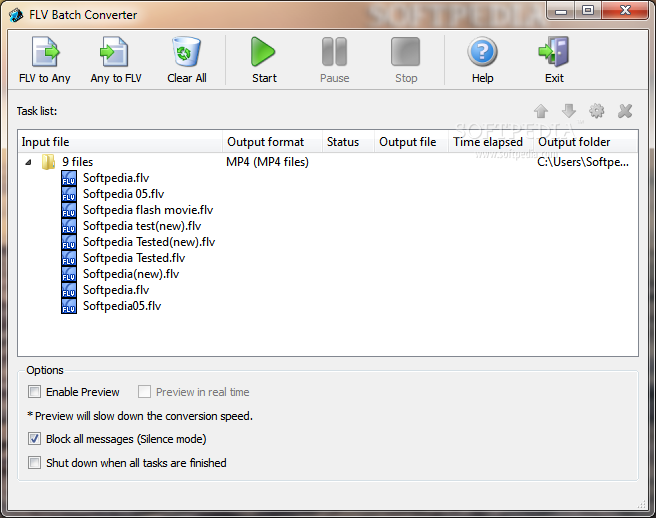The width and height of the screenshot is (656, 518).
Task: Click FLV icon beside Softpedia05.flv
Action: point(69,306)
